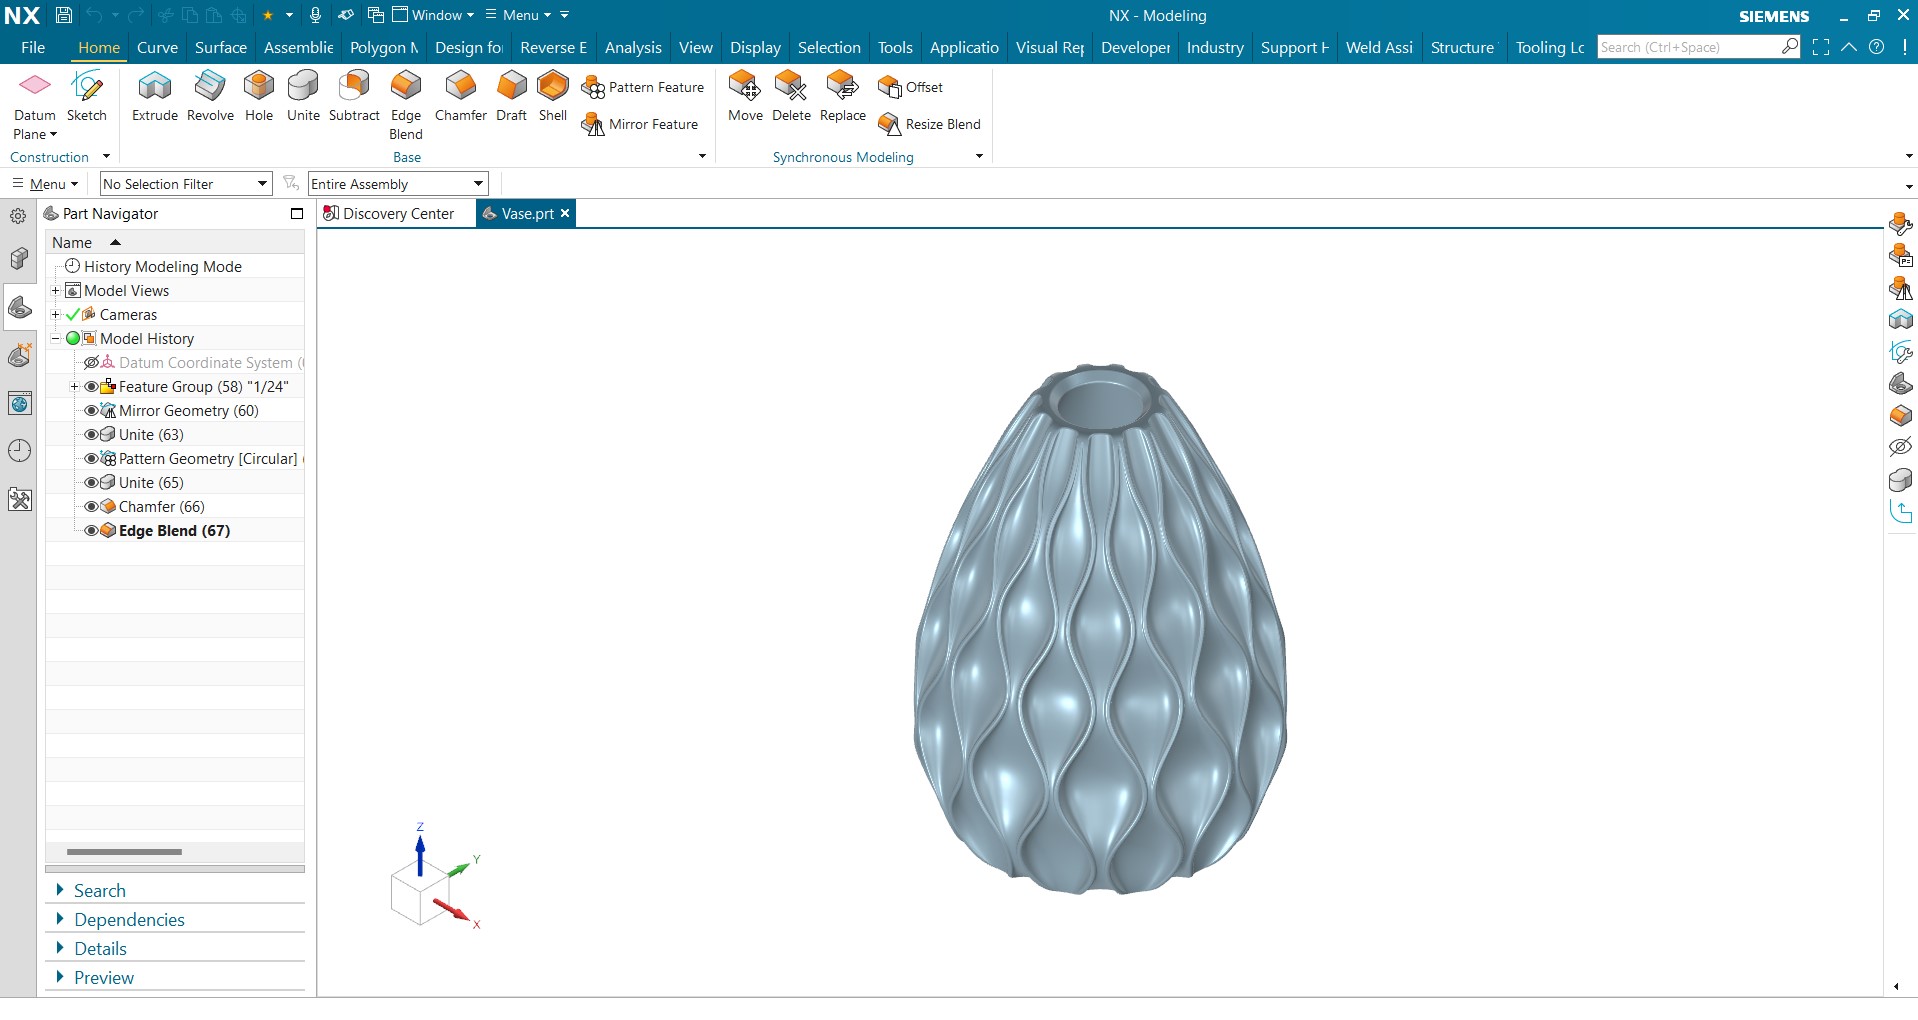Screen dimensions: 1918x1020
Task: Switch to the Surface ribbon tab
Action: (221, 47)
